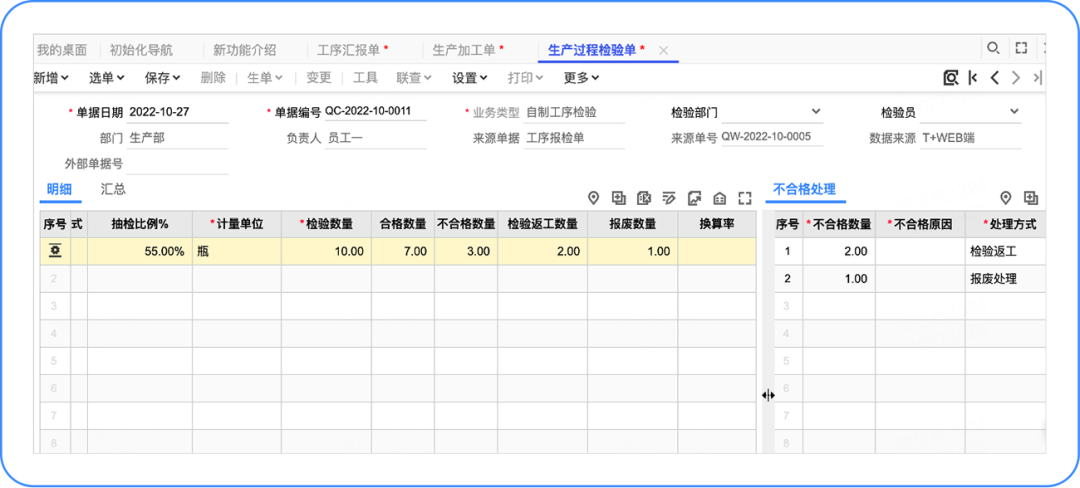Open the 设置 menu

pos(469,78)
